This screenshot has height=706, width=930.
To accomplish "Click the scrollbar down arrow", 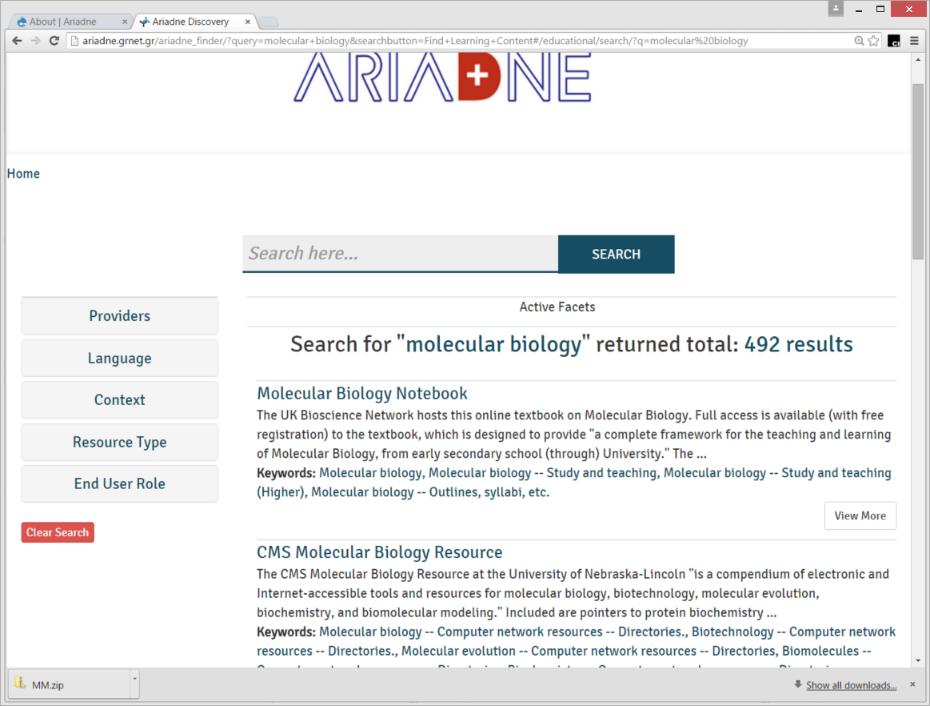I will click(918, 660).
